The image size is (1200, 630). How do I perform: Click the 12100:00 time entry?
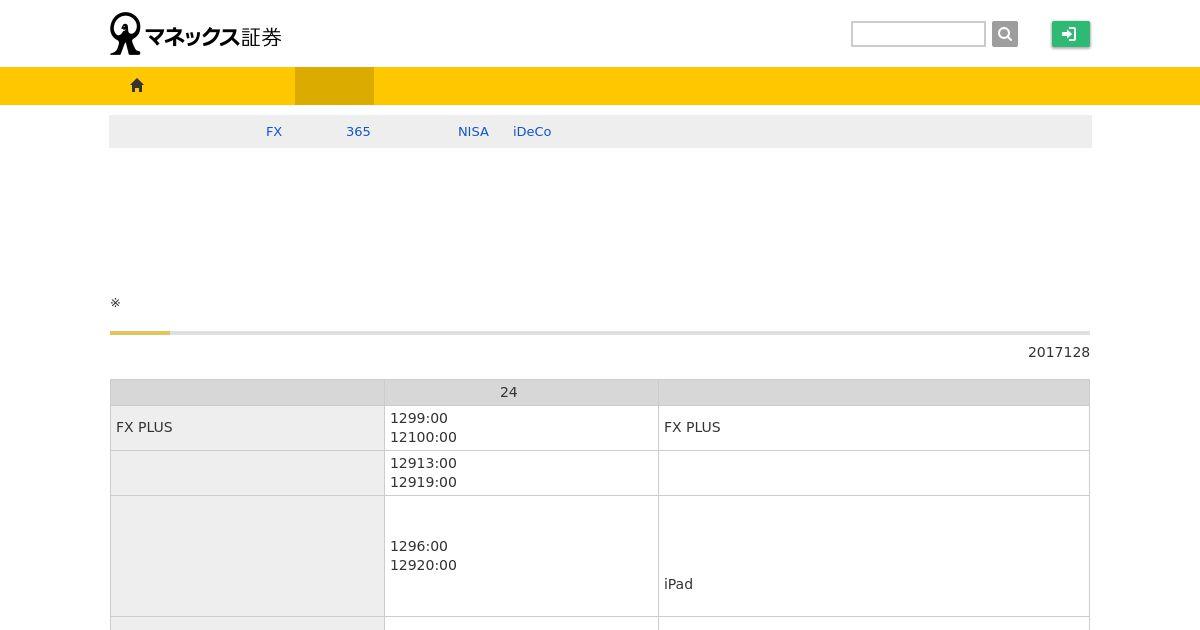[423, 437]
